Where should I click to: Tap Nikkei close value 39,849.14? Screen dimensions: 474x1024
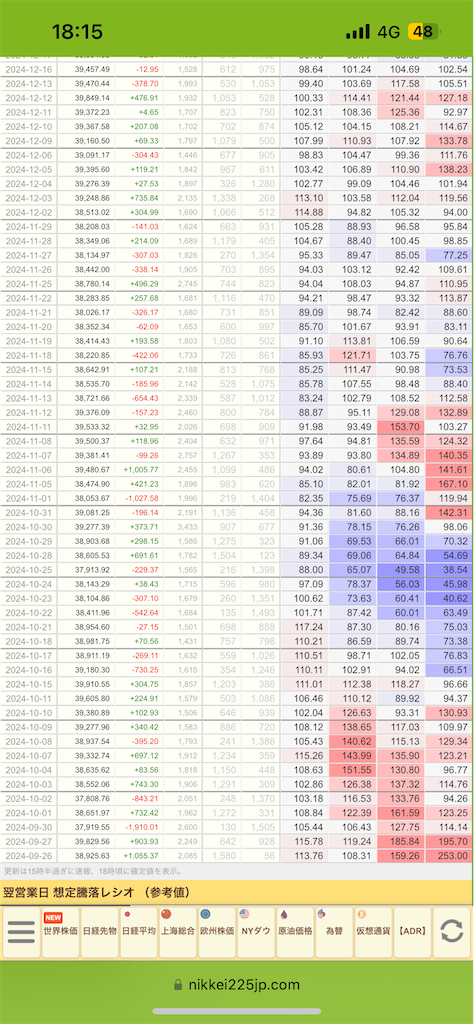tap(92, 98)
